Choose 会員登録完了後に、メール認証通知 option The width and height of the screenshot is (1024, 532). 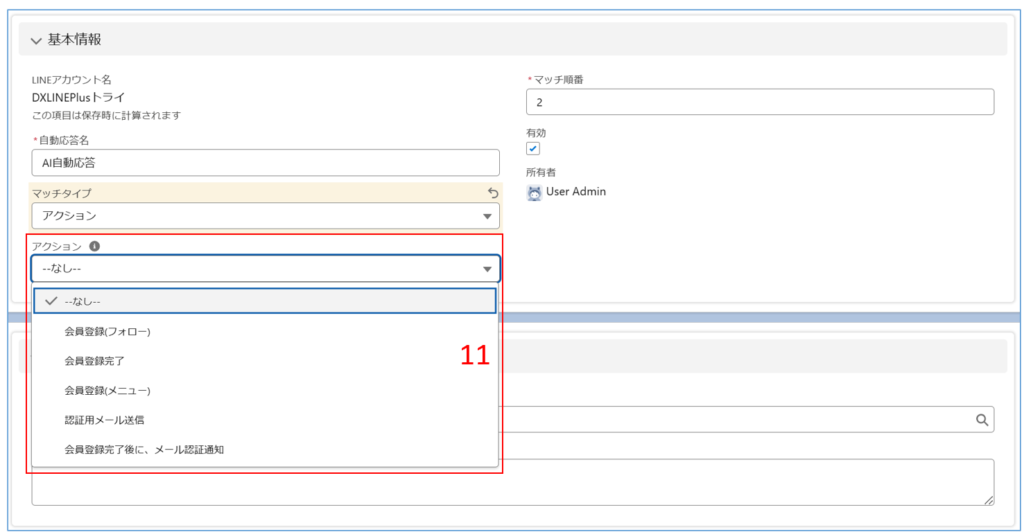144,449
